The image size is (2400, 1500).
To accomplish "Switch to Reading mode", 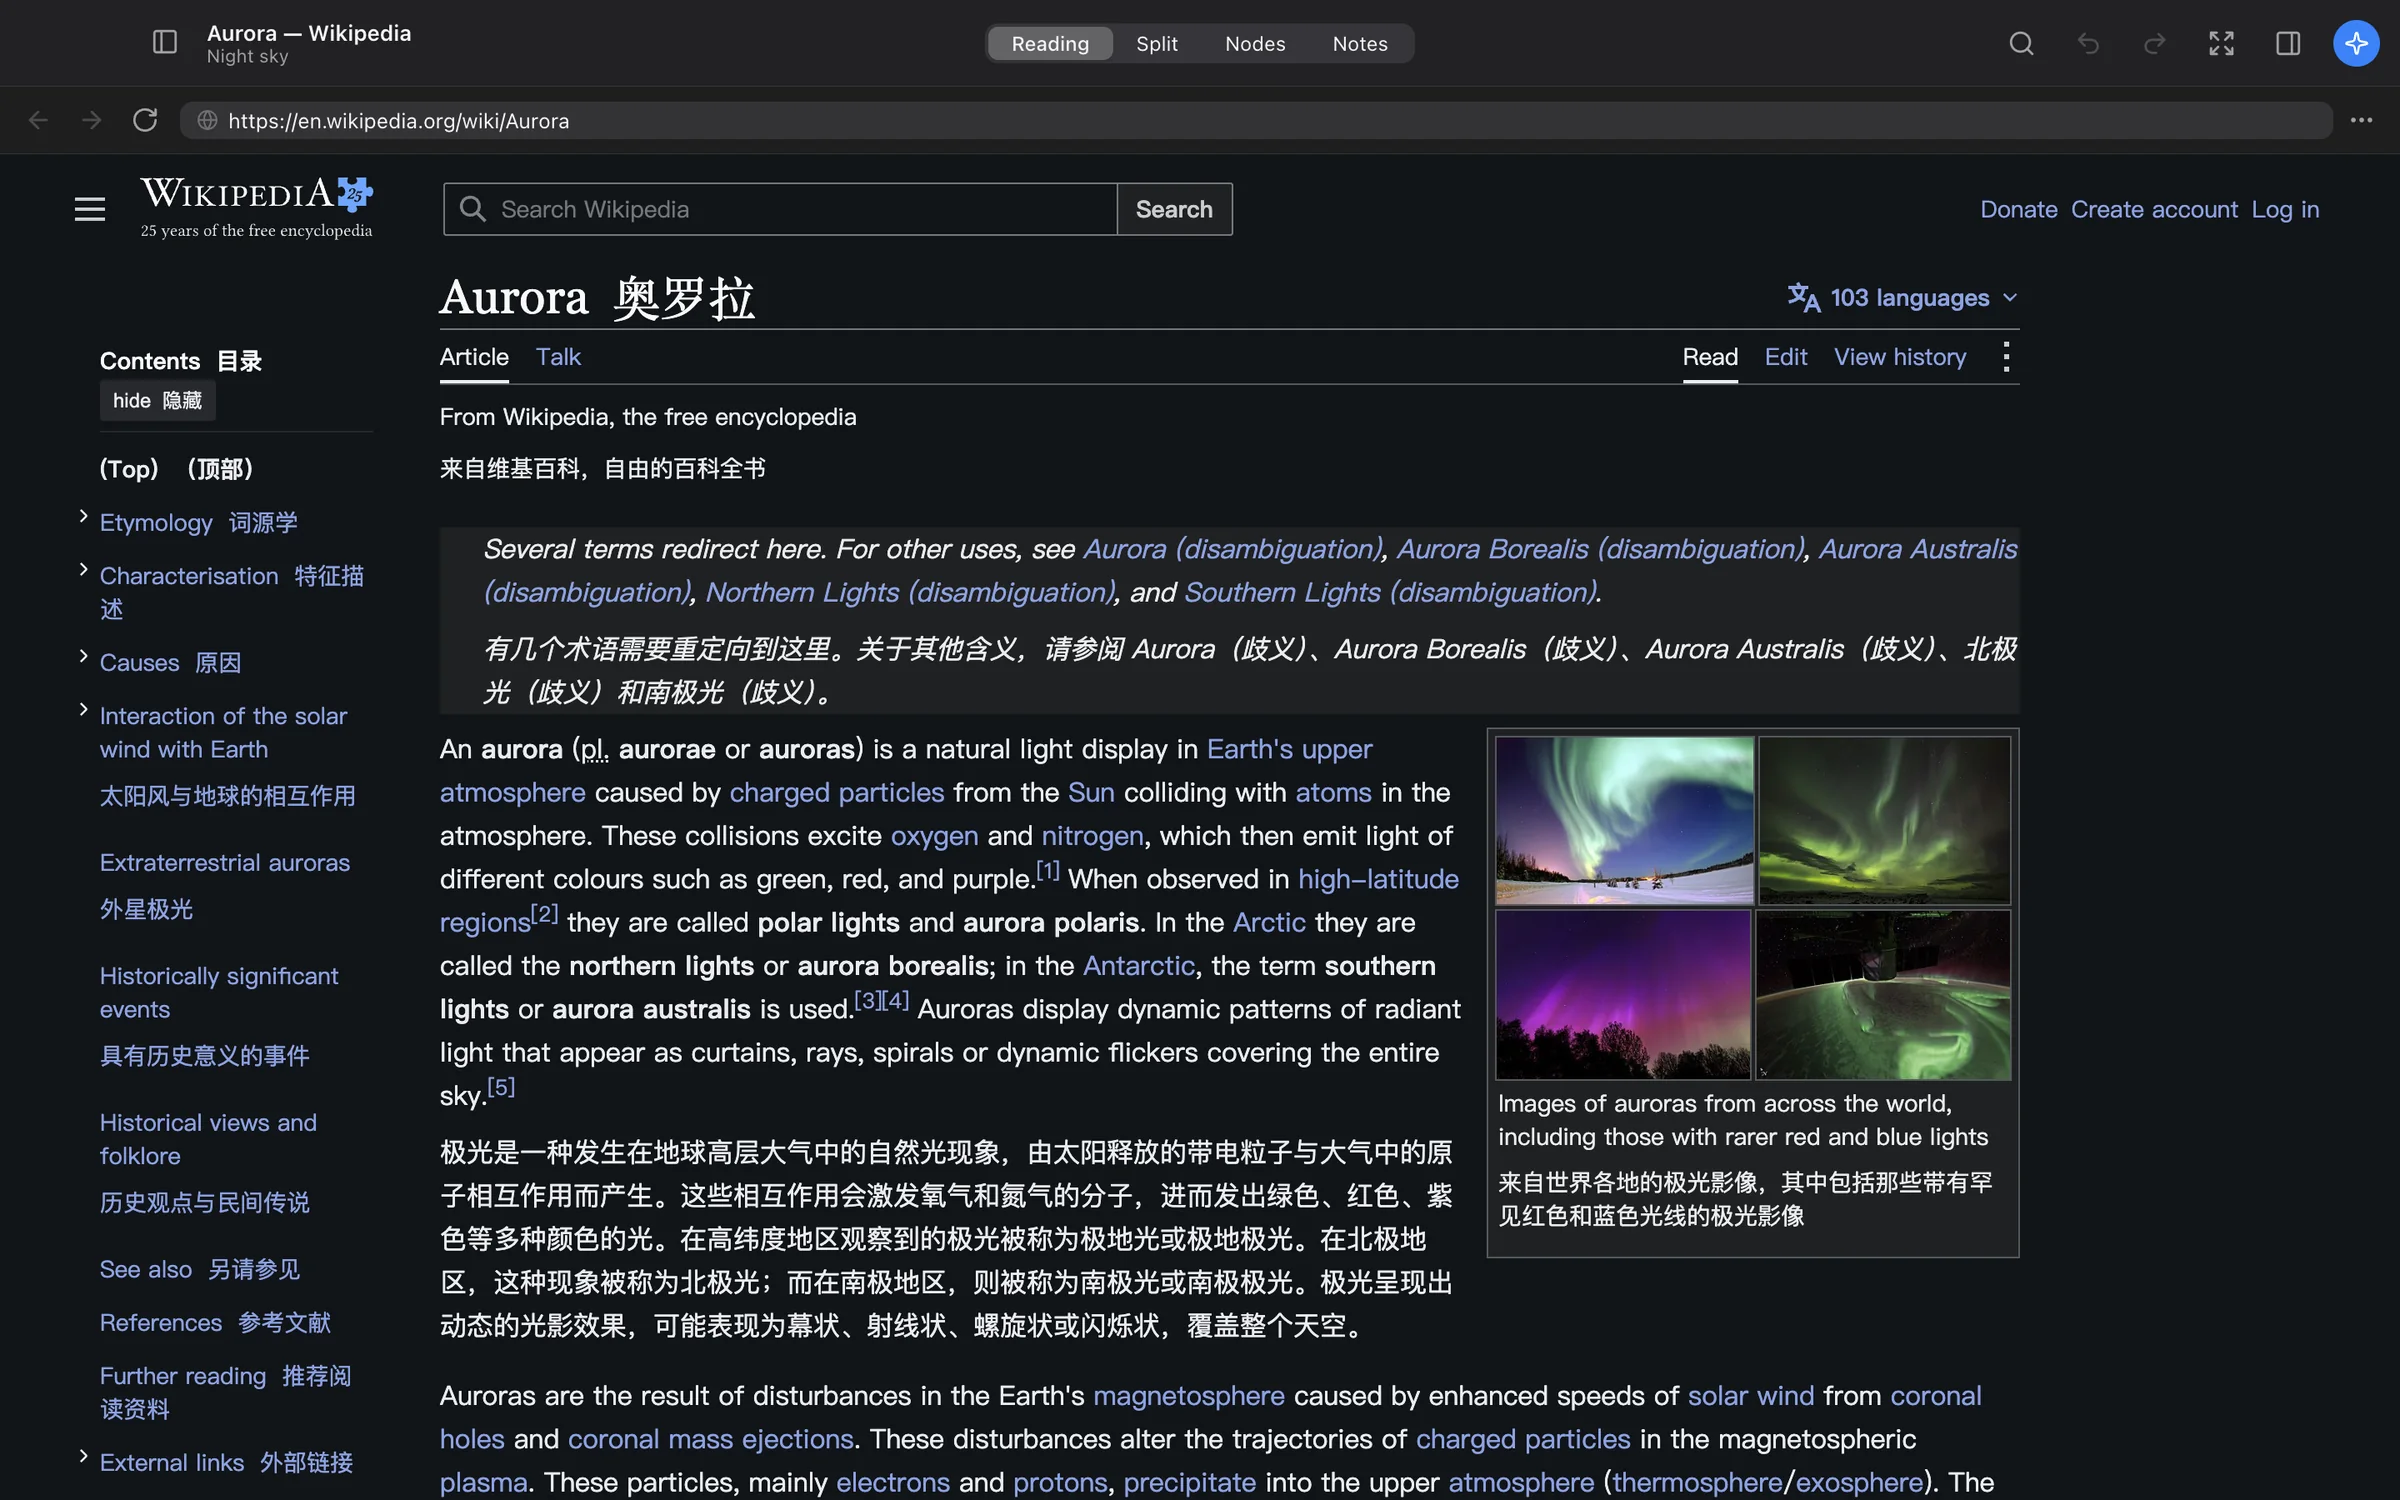I will coord(1049,43).
